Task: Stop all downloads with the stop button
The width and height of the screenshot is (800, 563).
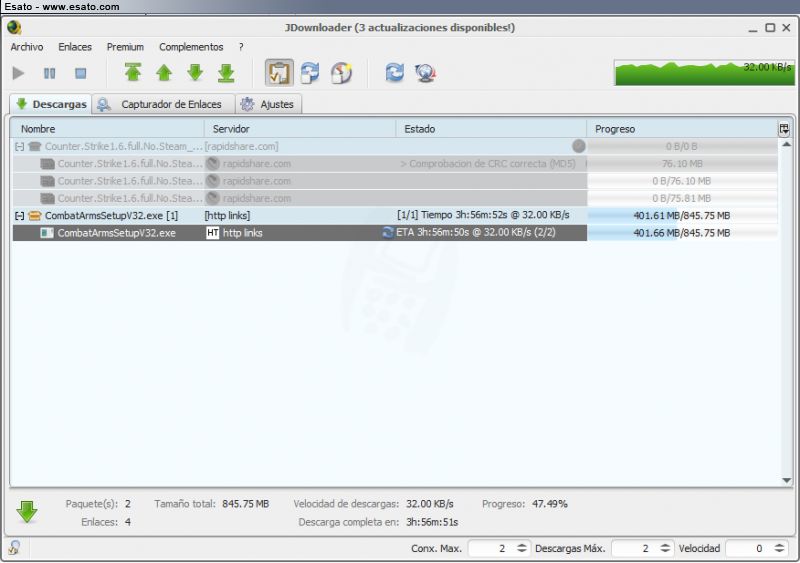Action: pyautogui.click(x=81, y=73)
